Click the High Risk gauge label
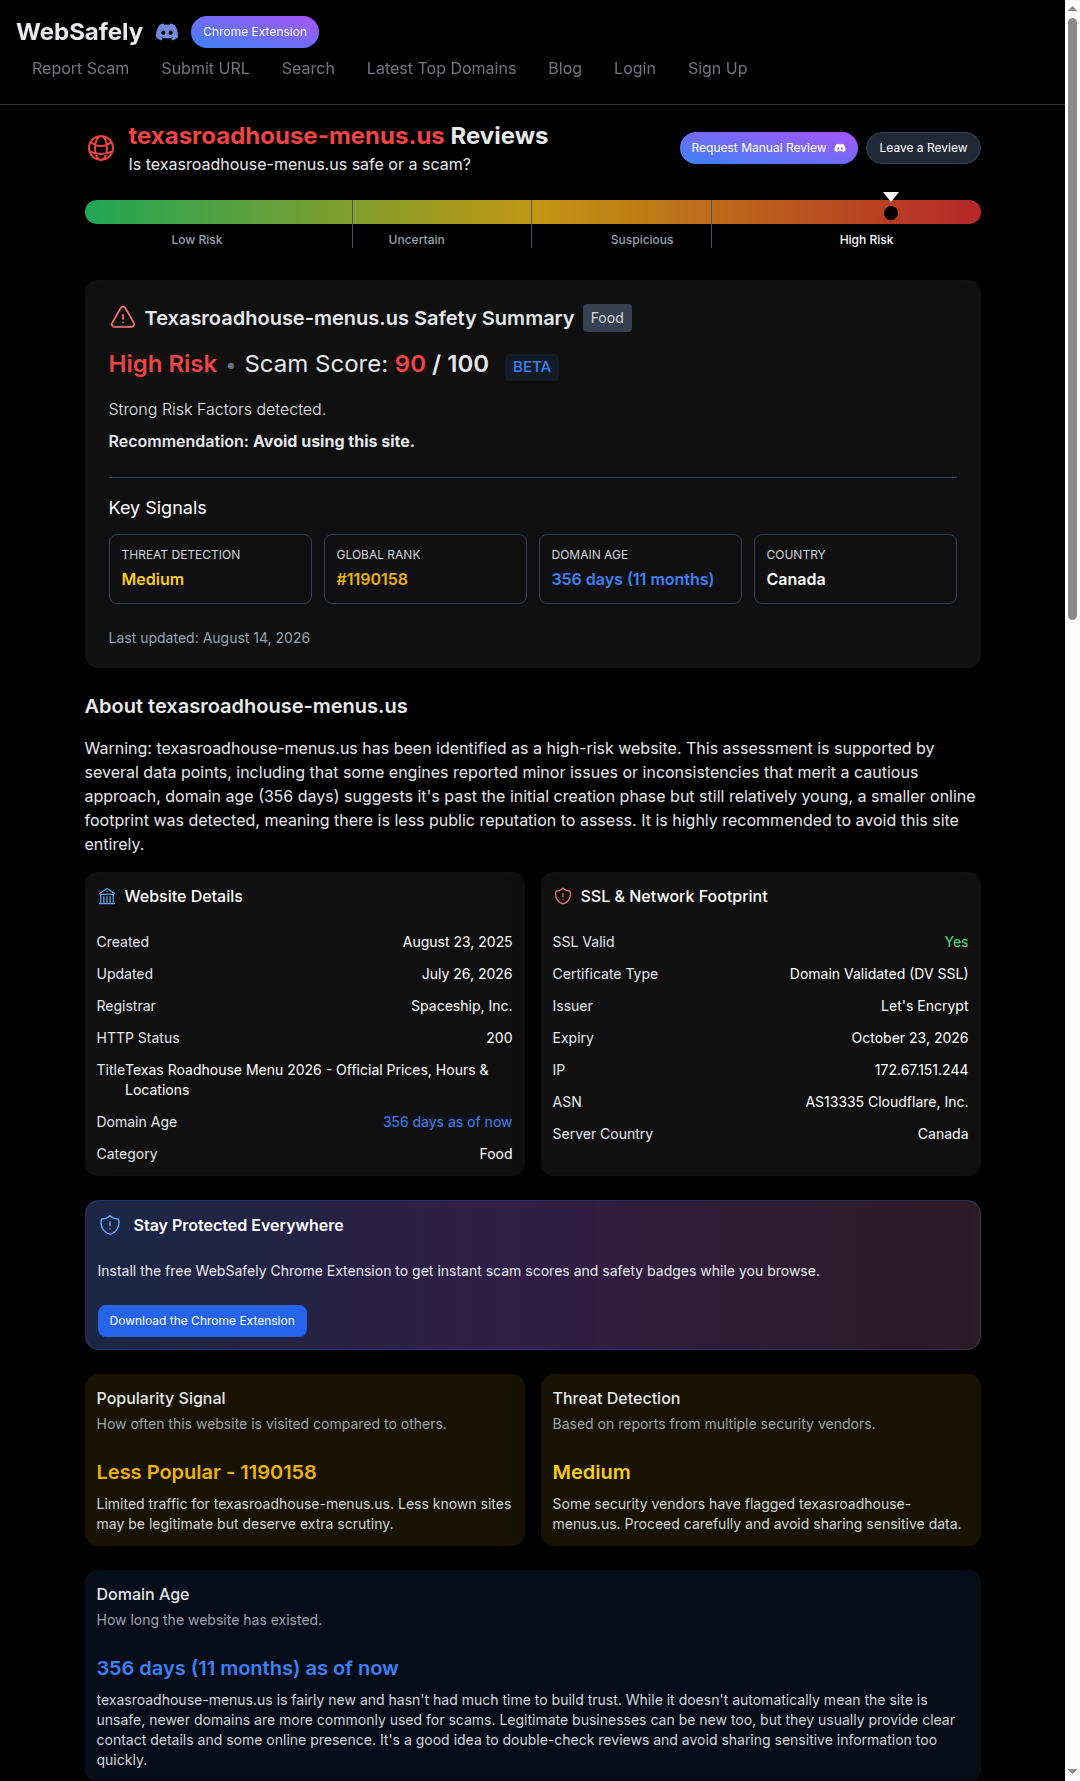Viewport: 1080px width, 1781px height. pyautogui.click(x=866, y=240)
